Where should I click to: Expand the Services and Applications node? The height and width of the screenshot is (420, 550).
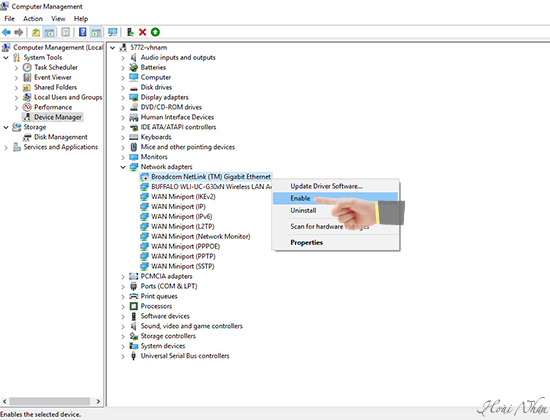pyautogui.click(x=6, y=147)
